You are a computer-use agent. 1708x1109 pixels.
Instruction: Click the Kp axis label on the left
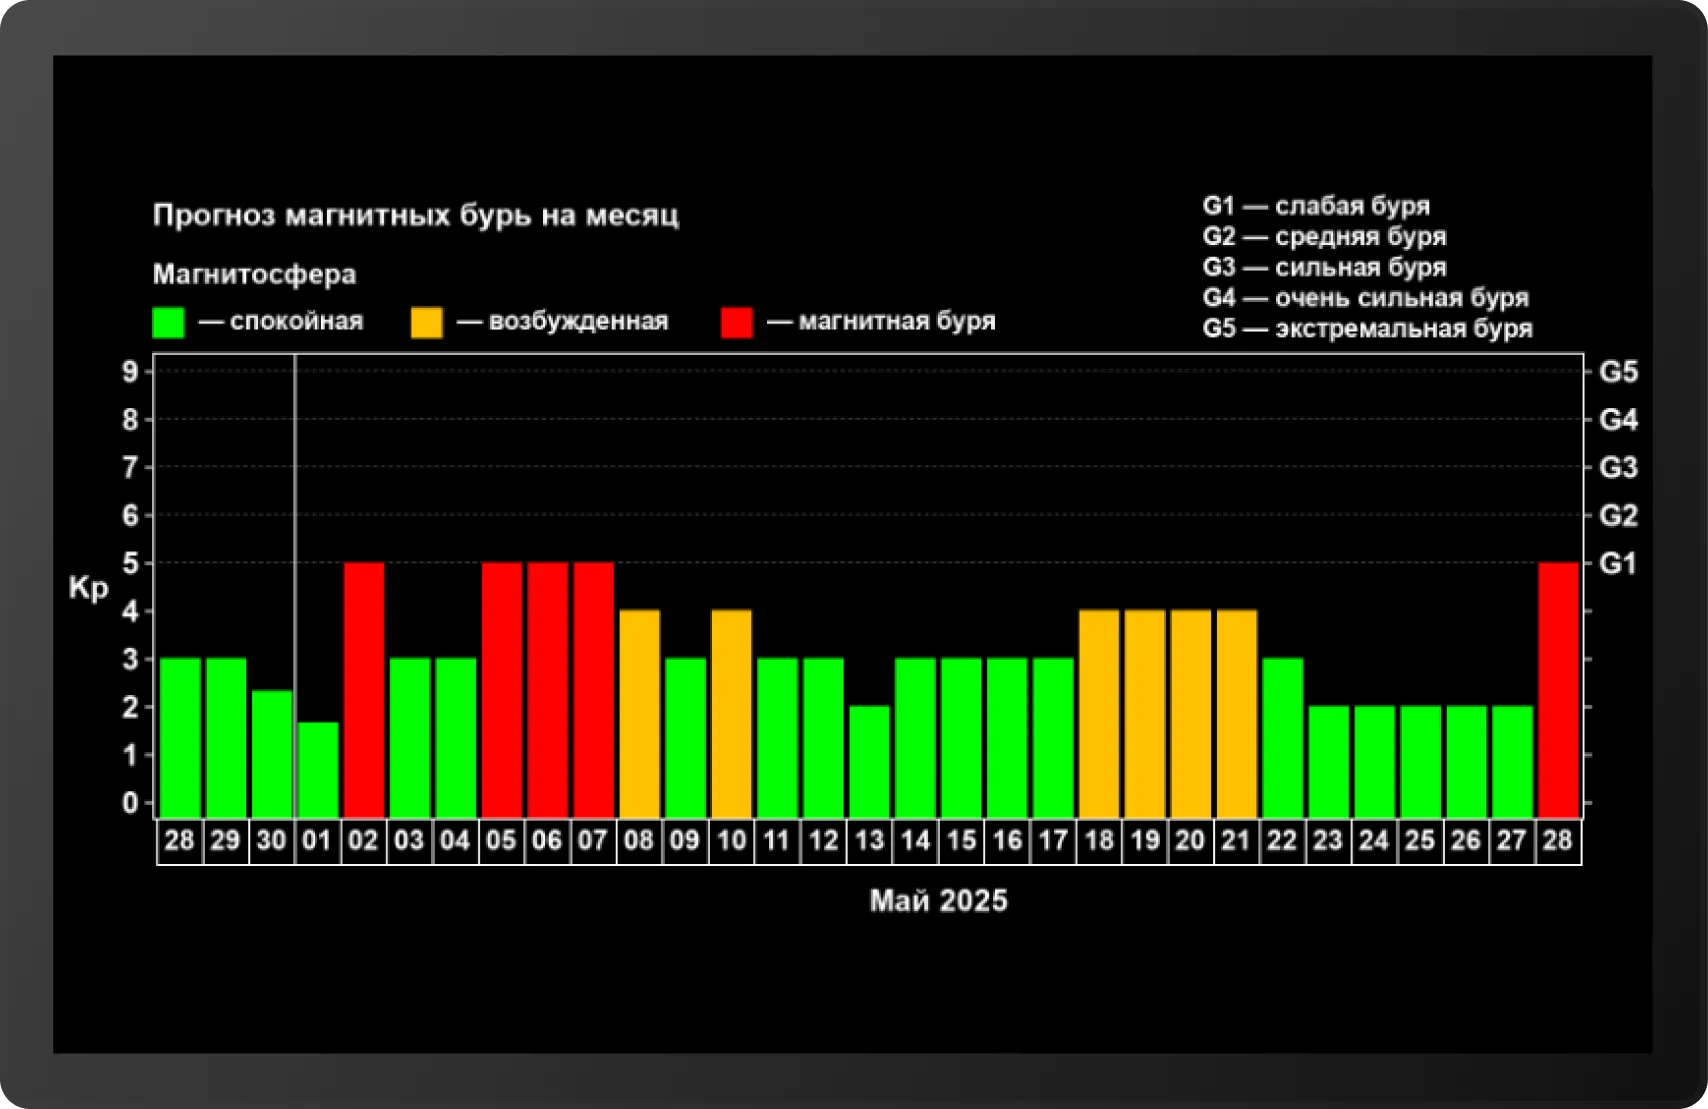[88, 587]
